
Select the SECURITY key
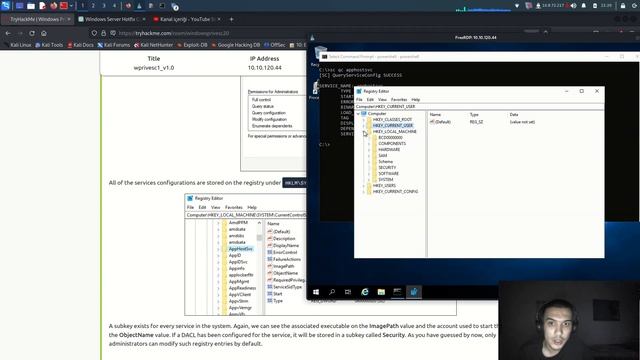(387, 167)
